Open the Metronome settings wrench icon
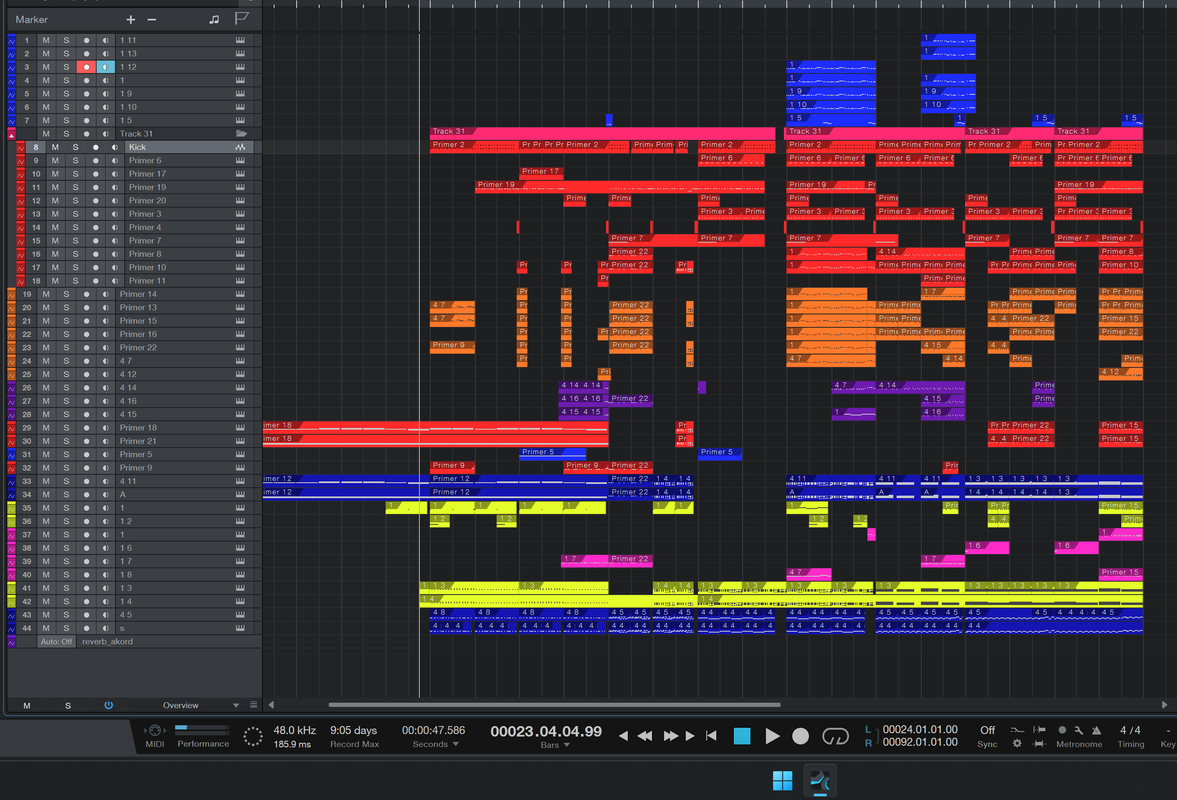 pyautogui.click(x=1079, y=730)
